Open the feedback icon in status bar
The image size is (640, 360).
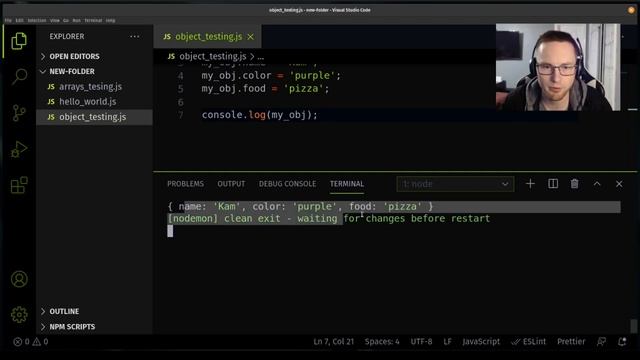pyautogui.click(x=601, y=342)
